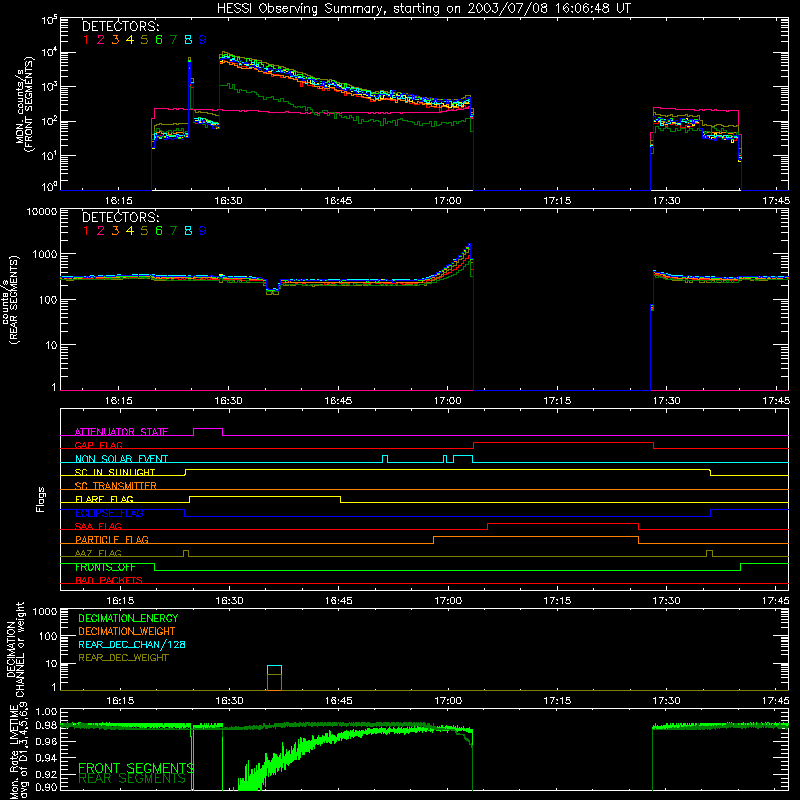Click 16:30 time label under decimation panel
Viewport: 800px width, 800px height.
pyautogui.click(x=229, y=701)
